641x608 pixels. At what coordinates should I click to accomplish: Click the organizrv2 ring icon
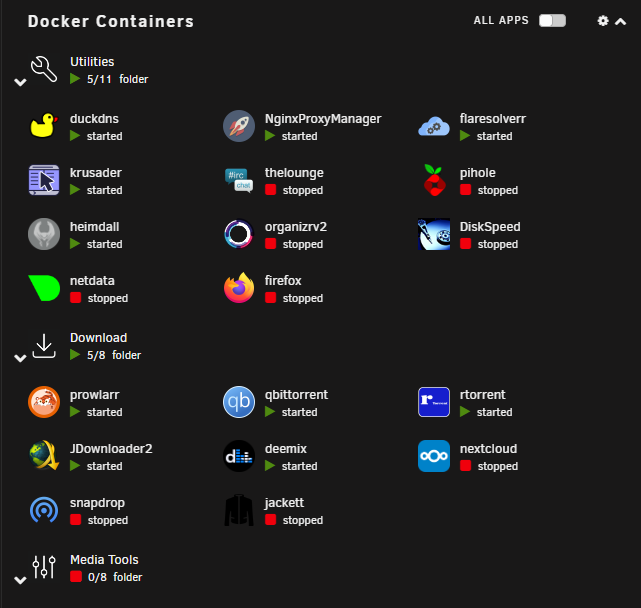[x=239, y=234]
